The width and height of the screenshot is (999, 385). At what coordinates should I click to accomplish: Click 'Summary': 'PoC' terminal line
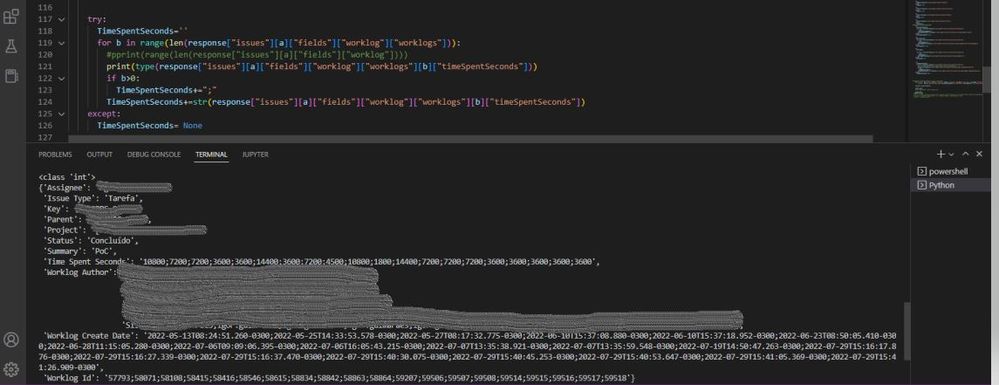coord(80,252)
